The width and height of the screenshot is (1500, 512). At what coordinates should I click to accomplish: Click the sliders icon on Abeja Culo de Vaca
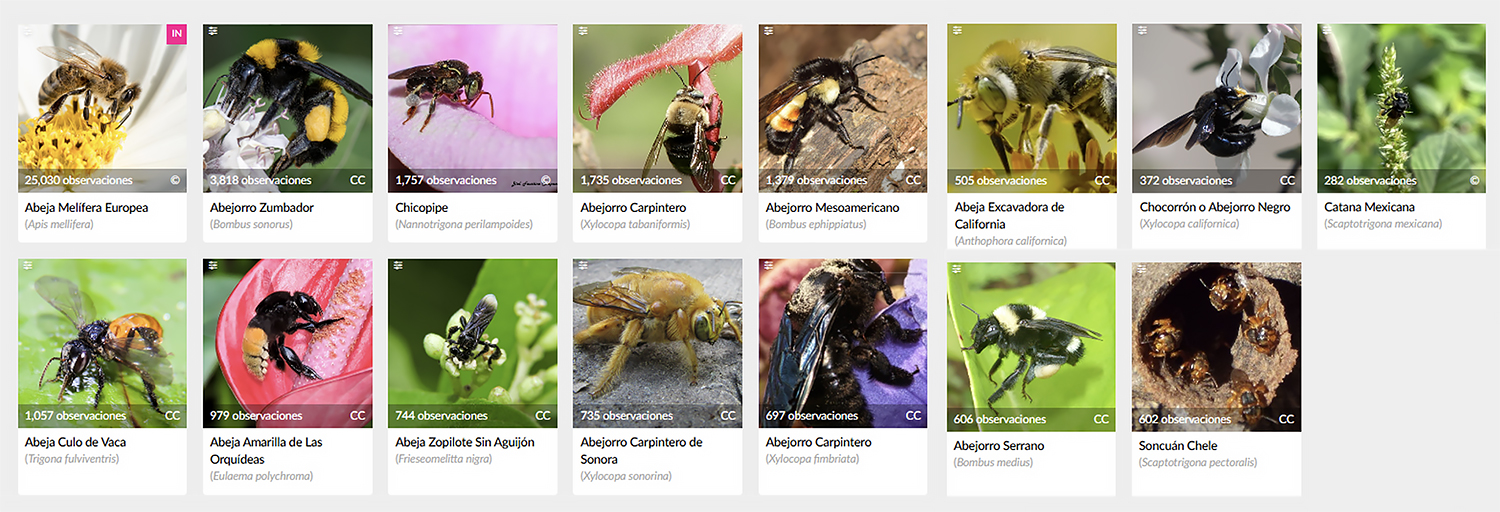[28, 266]
